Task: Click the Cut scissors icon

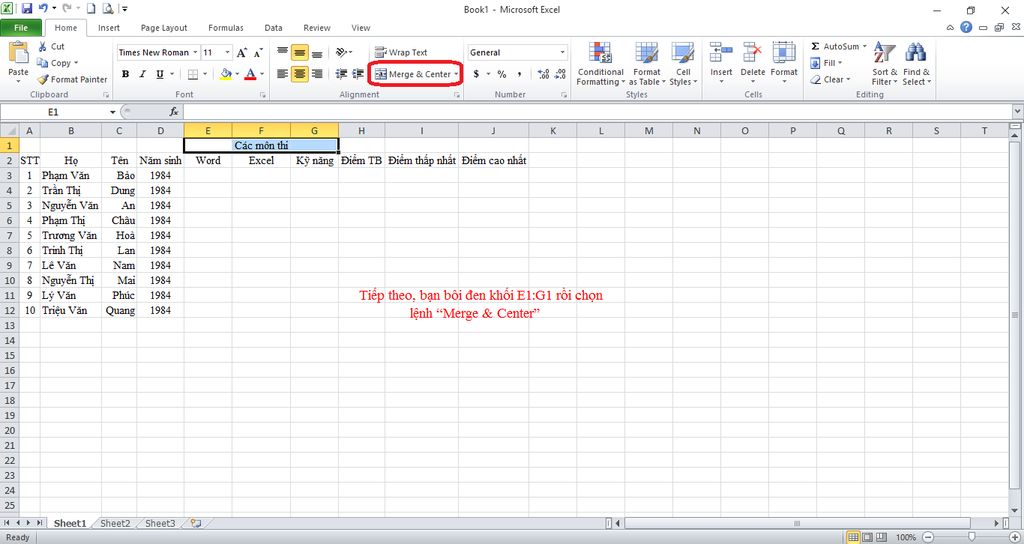Action: pos(42,46)
